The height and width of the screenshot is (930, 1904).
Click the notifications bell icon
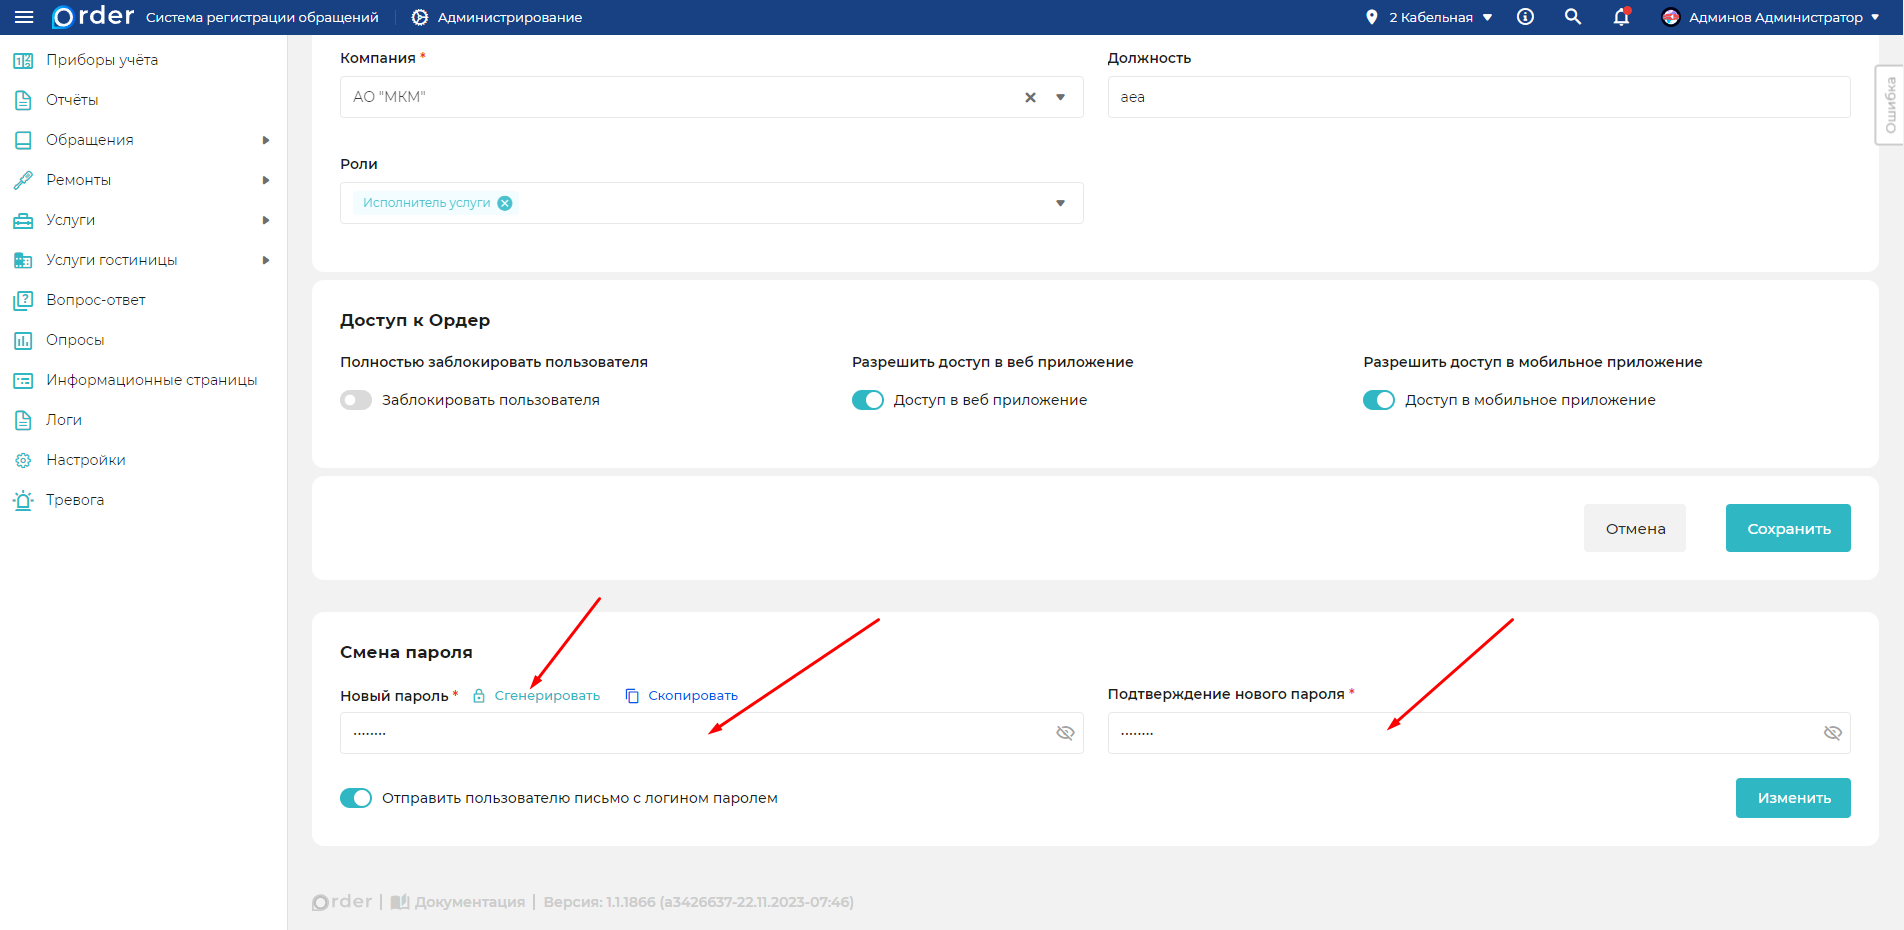pyautogui.click(x=1621, y=17)
